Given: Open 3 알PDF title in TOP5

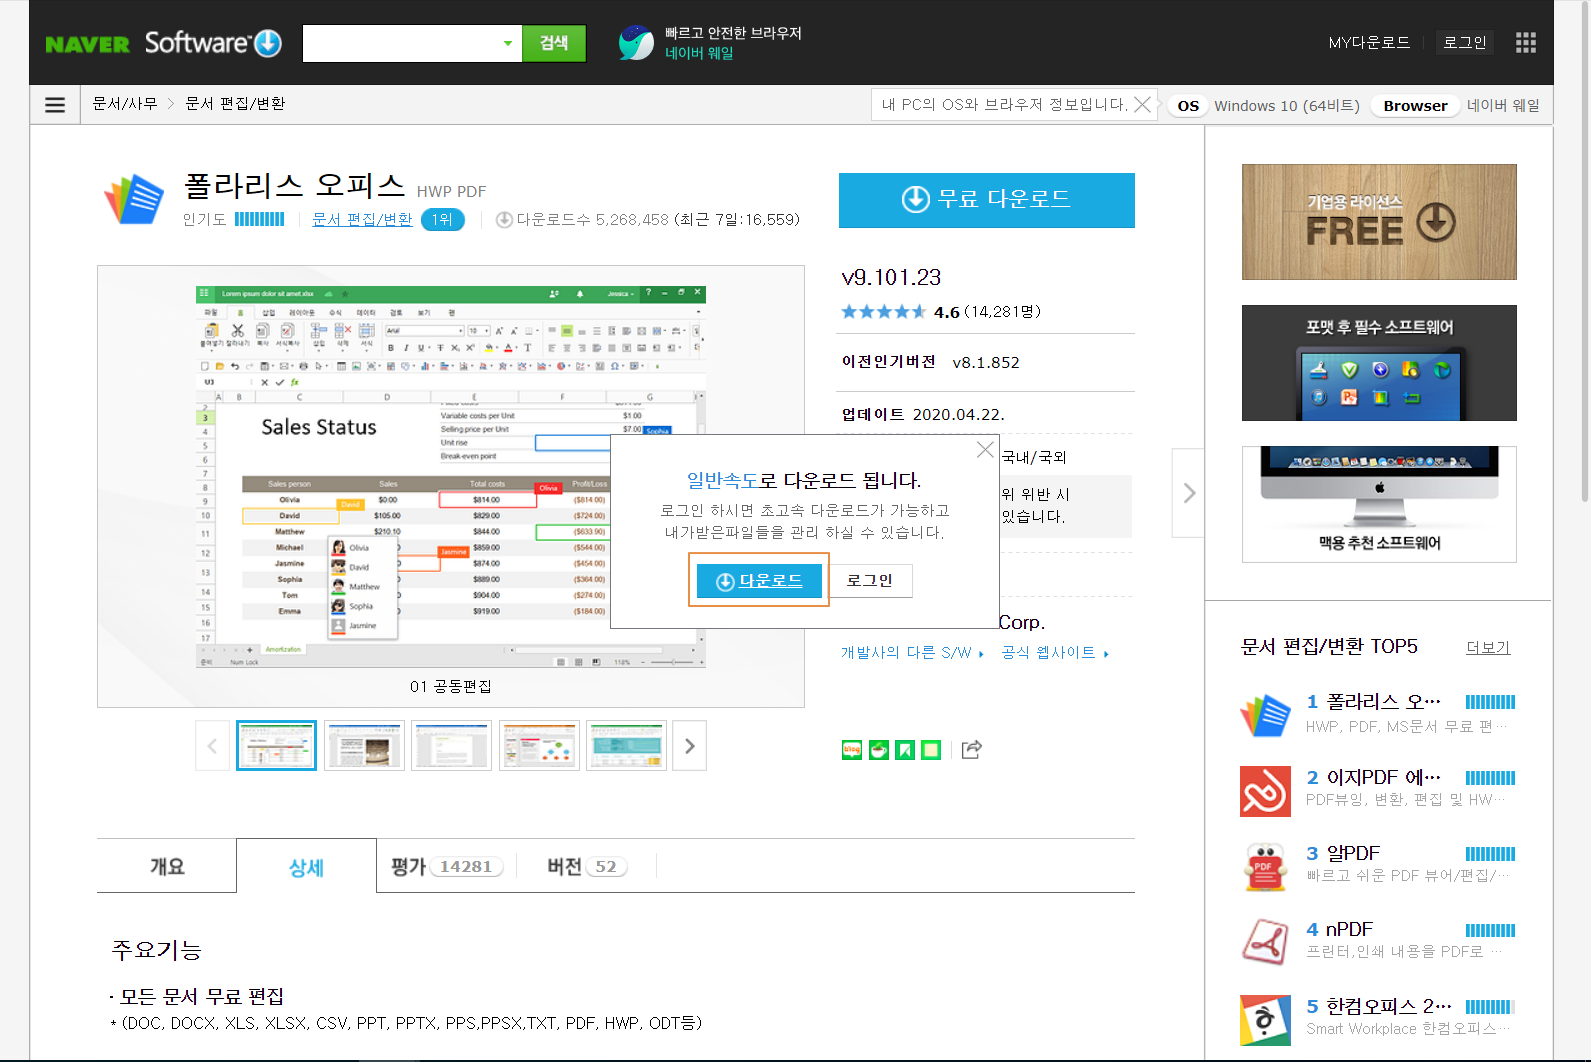Looking at the screenshot, I should tap(1343, 854).
